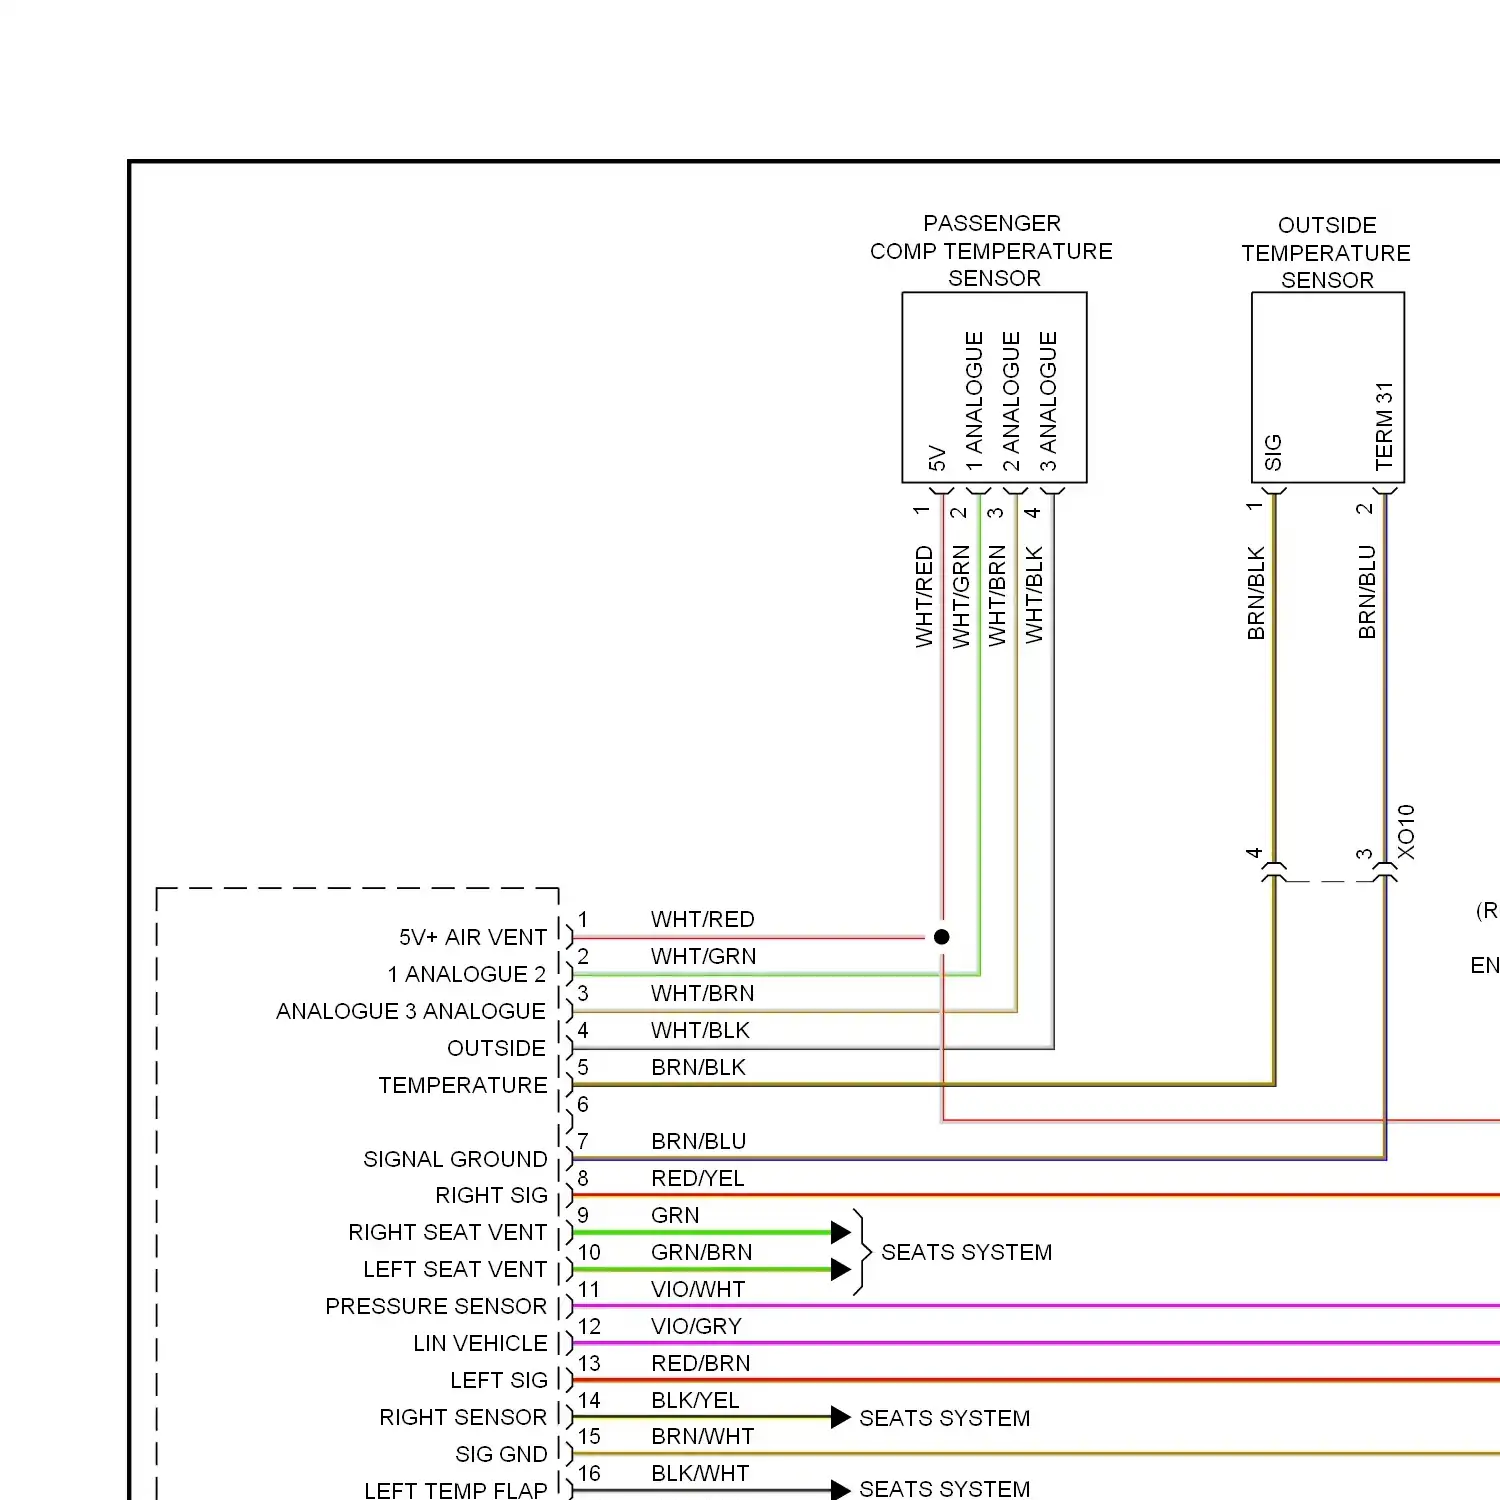Screen dimensions: 1500x1500
Task: Click the RIGHT SENSOR module pin label
Action: 463,1417
